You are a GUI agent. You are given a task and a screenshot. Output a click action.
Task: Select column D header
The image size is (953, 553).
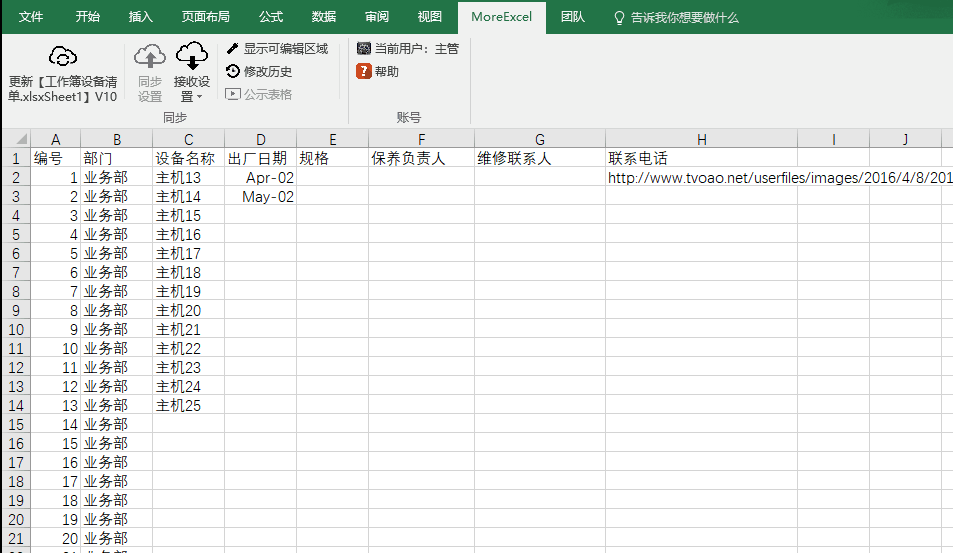click(261, 139)
